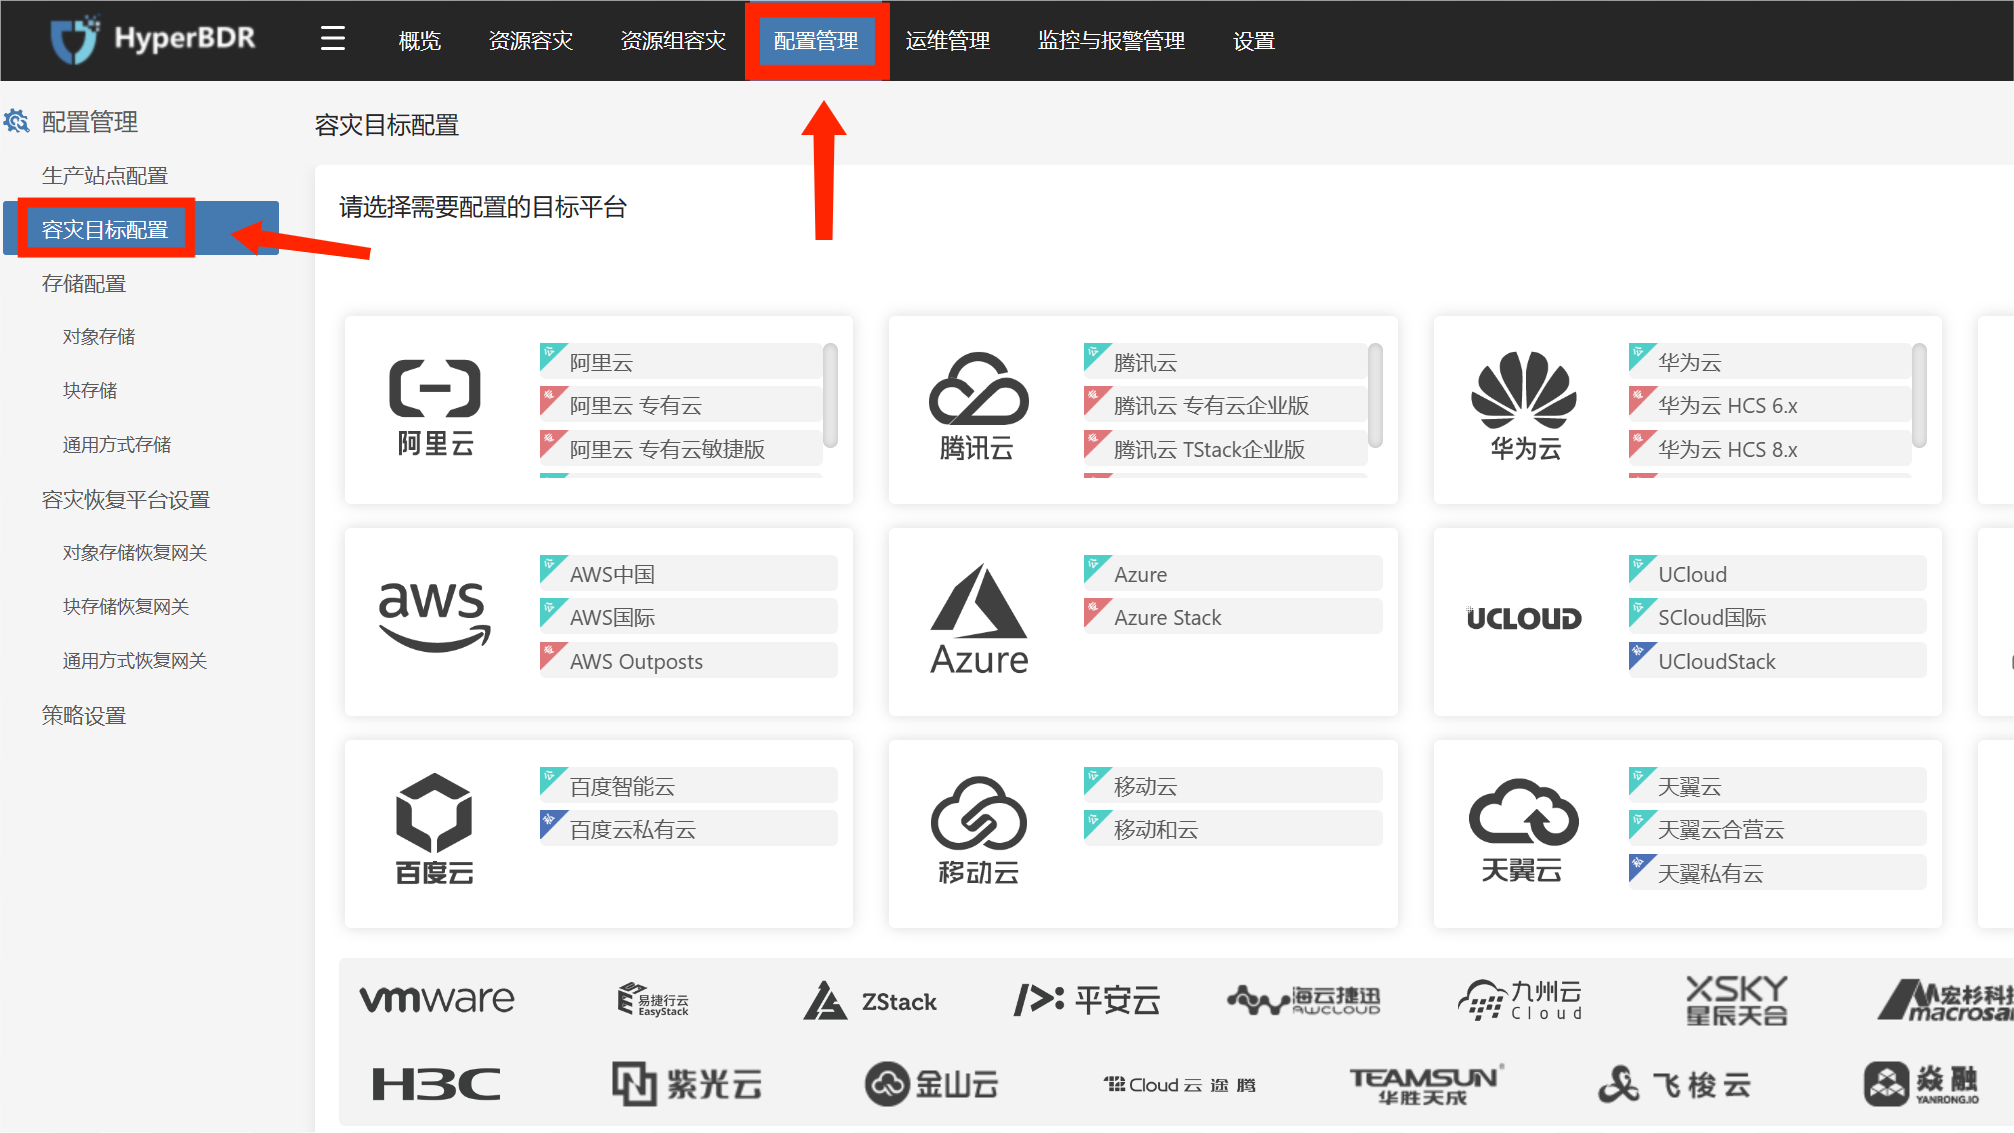The image size is (2014, 1133).
Task: Click the 配置管理 gear icon in sidebar
Action: pyautogui.click(x=16, y=121)
